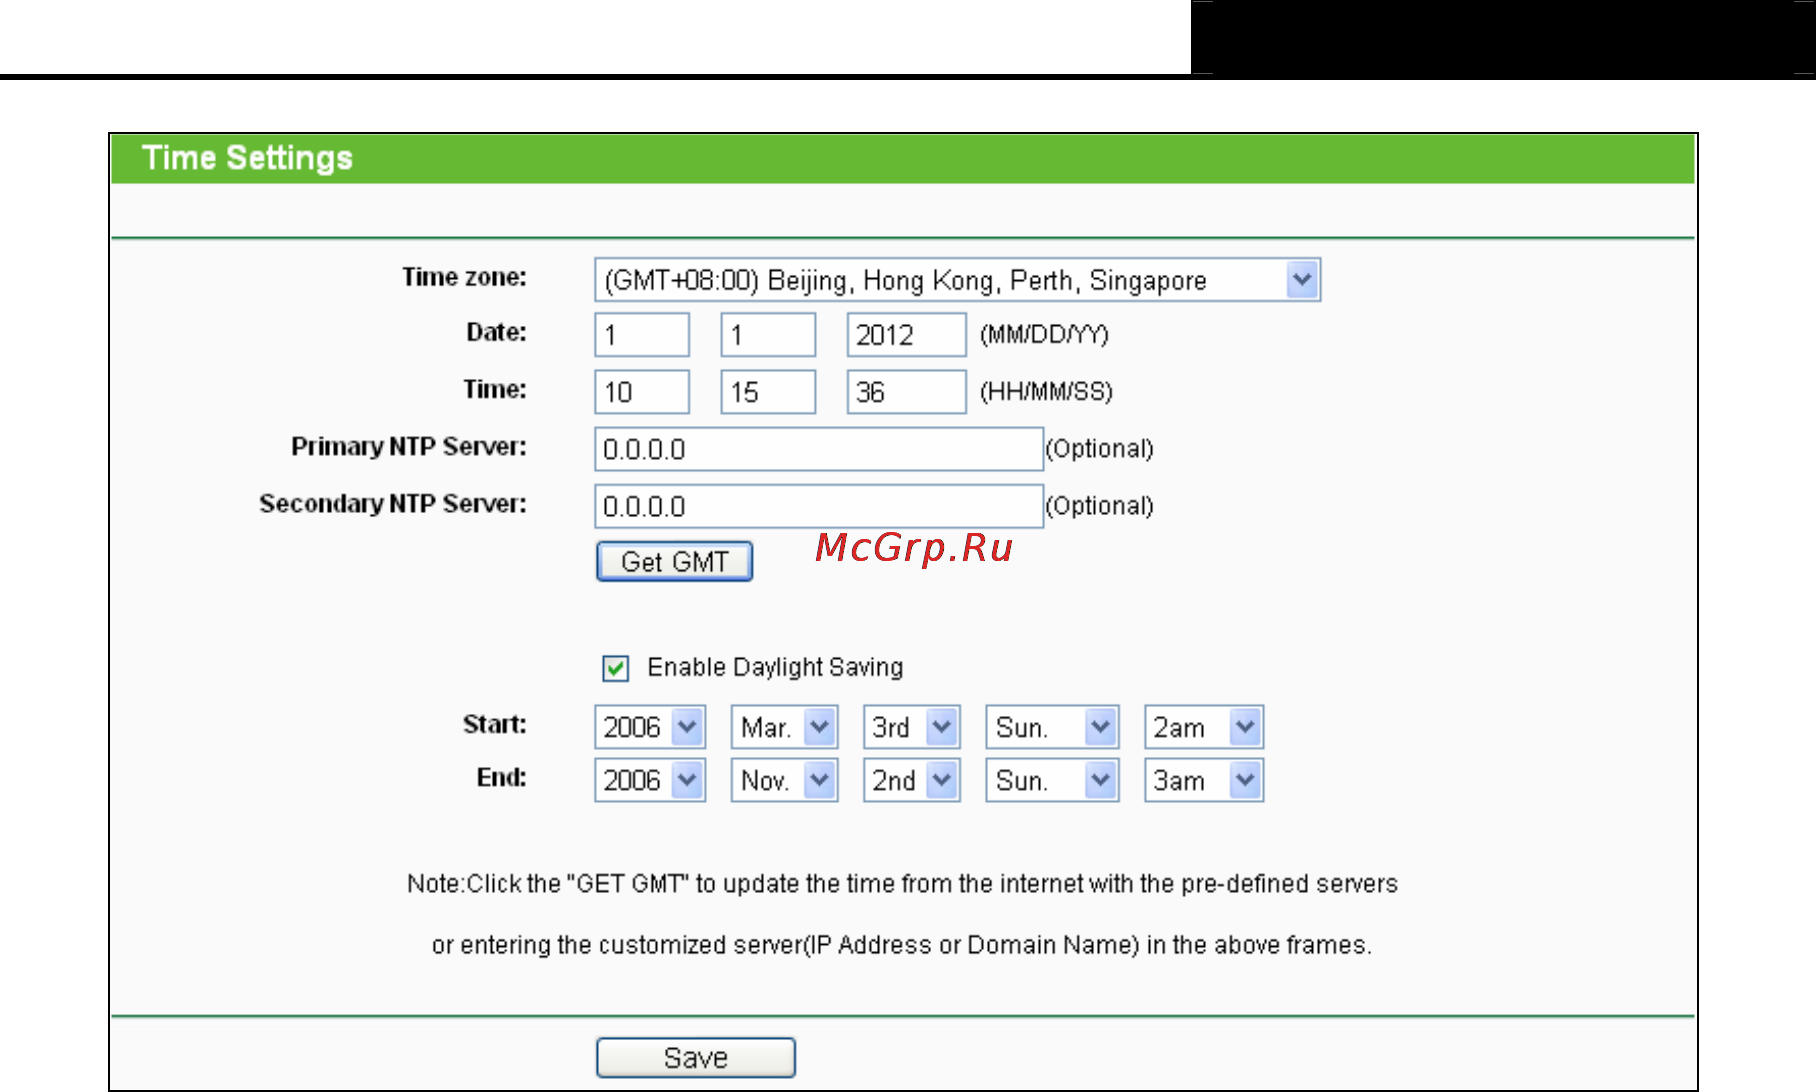Focus the Primary NTP Server field
1816x1092 pixels.
(819, 449)
